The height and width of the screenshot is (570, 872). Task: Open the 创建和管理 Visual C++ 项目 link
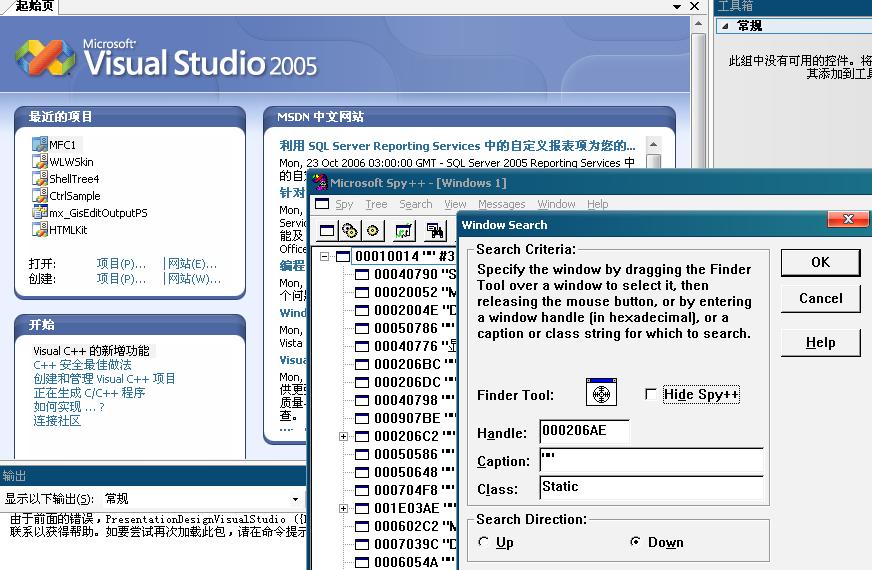click(104, 379)
